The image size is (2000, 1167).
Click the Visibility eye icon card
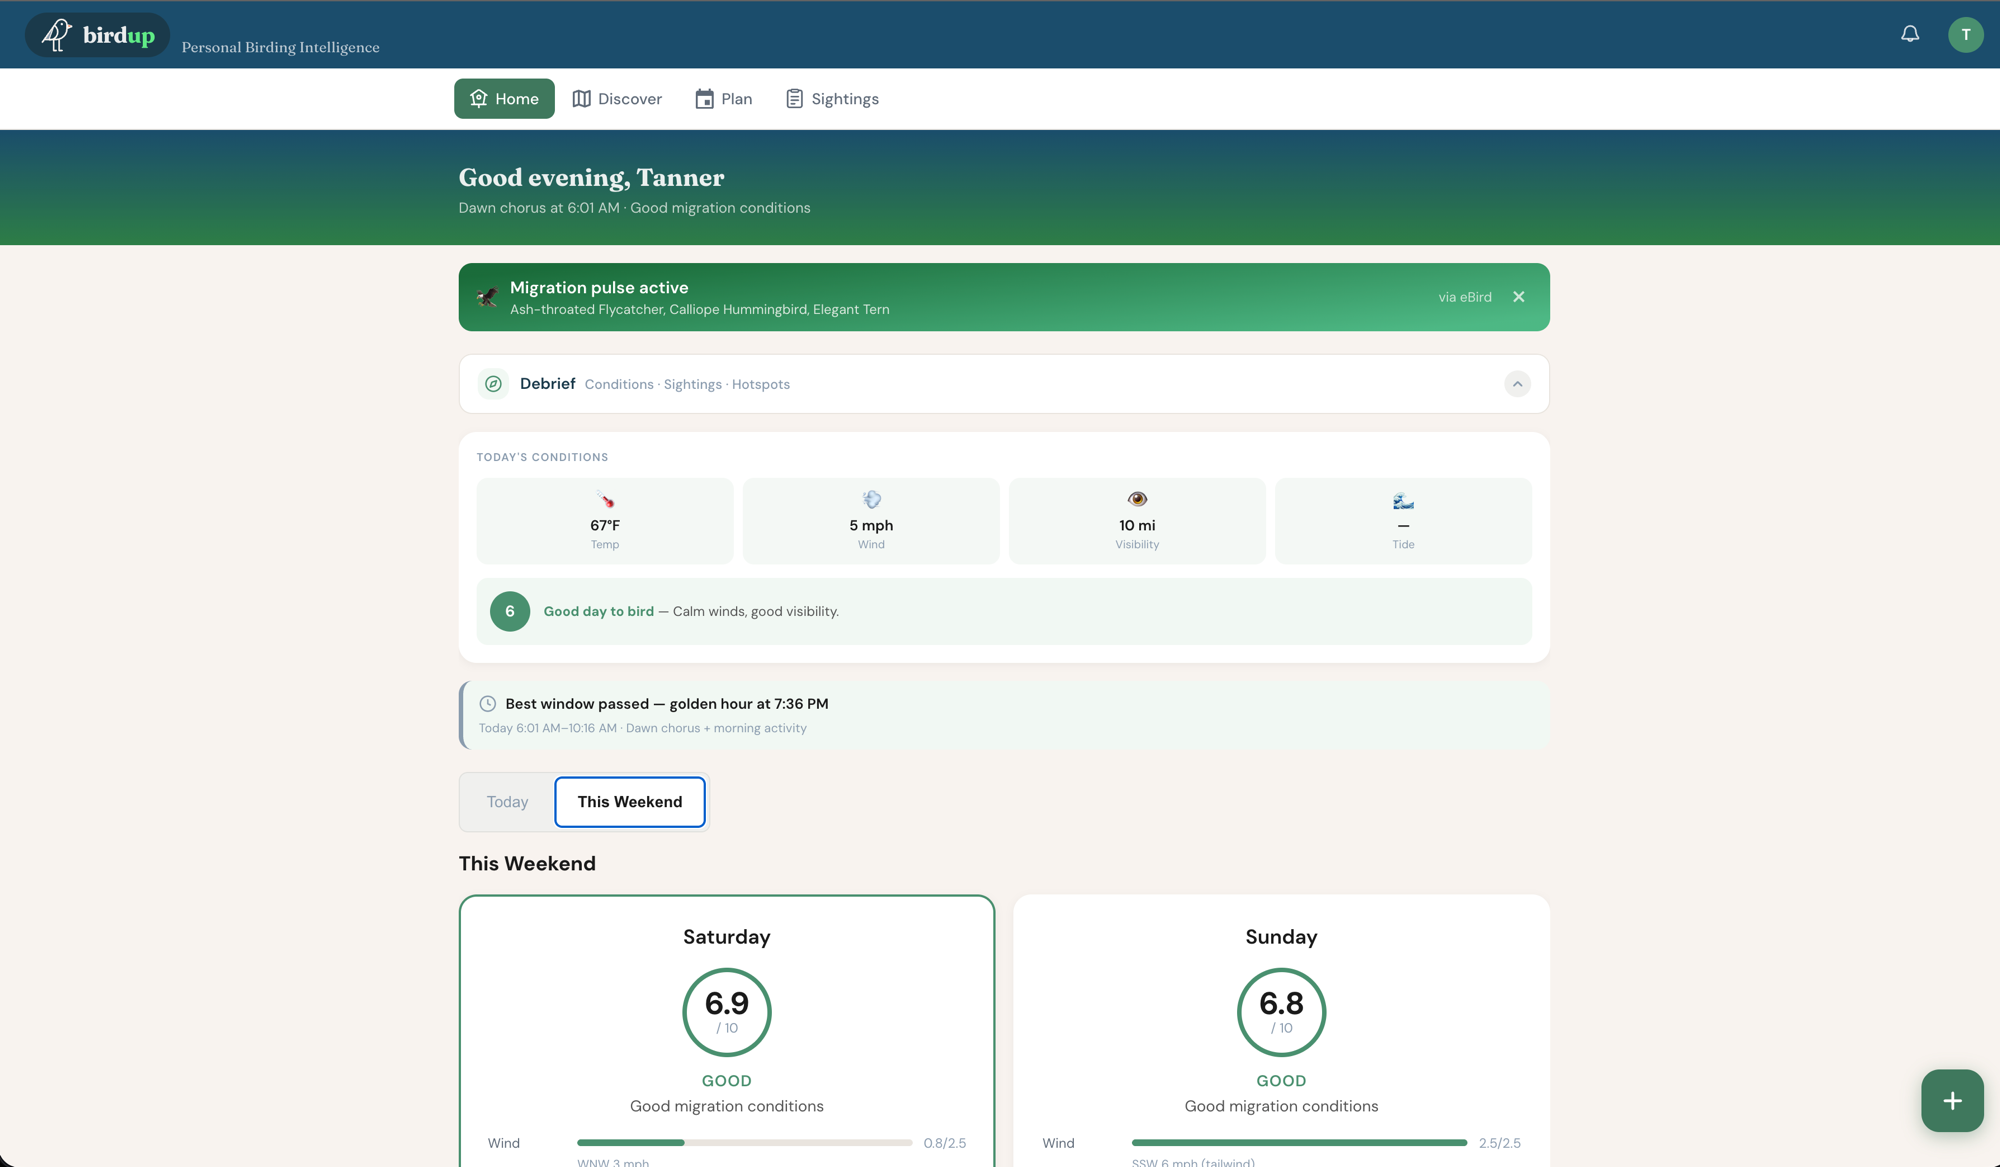click(1137, 520)
